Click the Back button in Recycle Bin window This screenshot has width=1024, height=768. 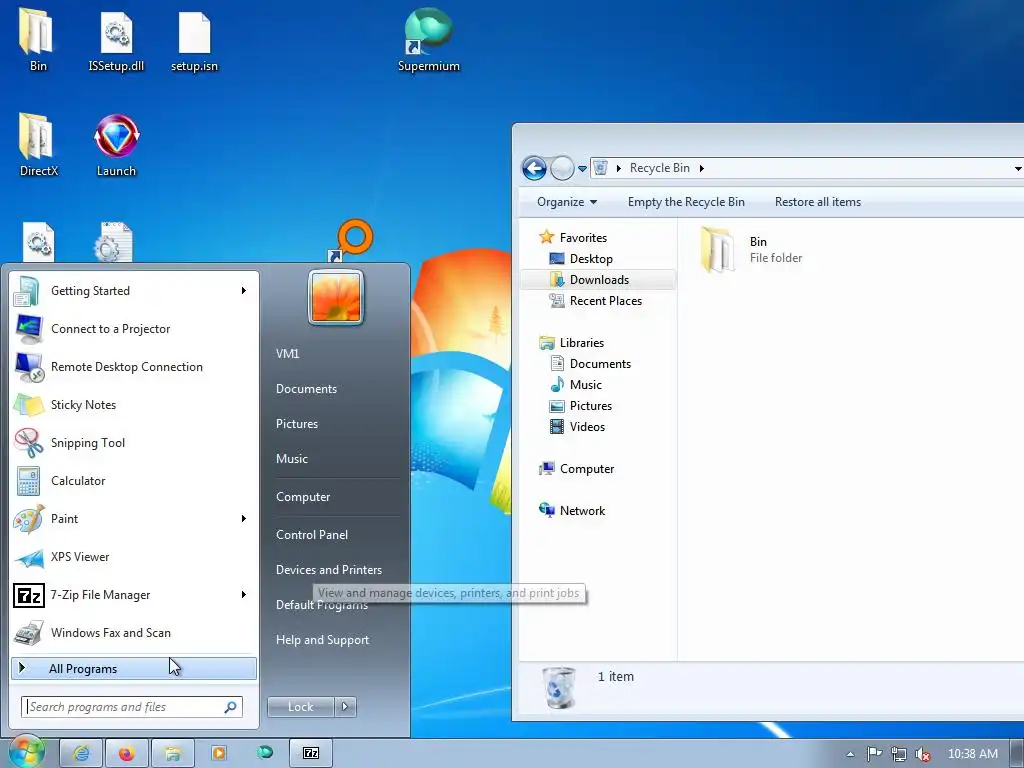point(534,168)
